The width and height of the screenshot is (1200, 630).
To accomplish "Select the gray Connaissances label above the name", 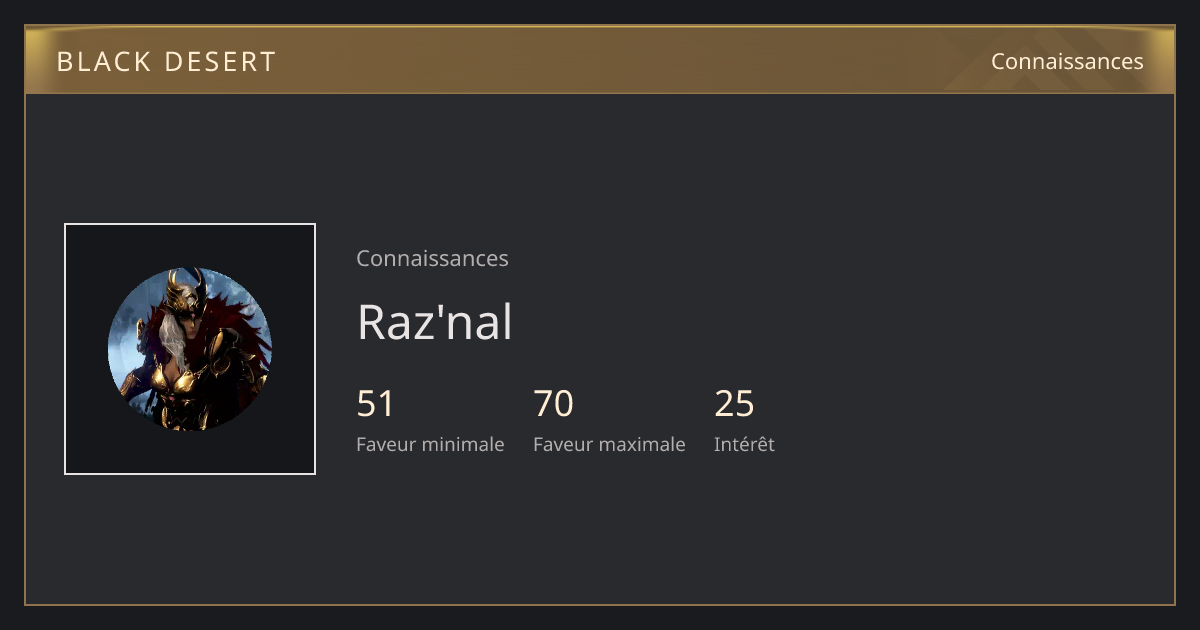I will click(432, 258).
